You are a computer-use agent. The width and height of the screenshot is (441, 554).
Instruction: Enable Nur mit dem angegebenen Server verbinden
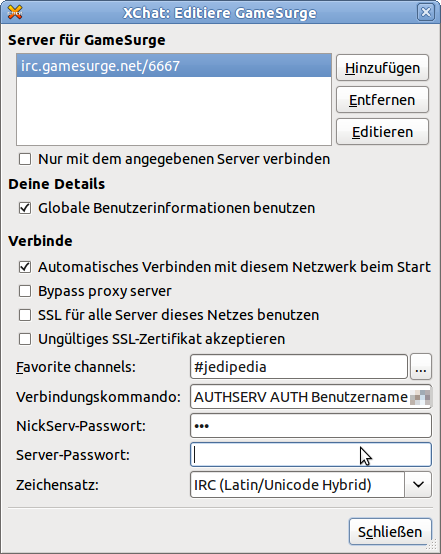[x=25, y=159]
